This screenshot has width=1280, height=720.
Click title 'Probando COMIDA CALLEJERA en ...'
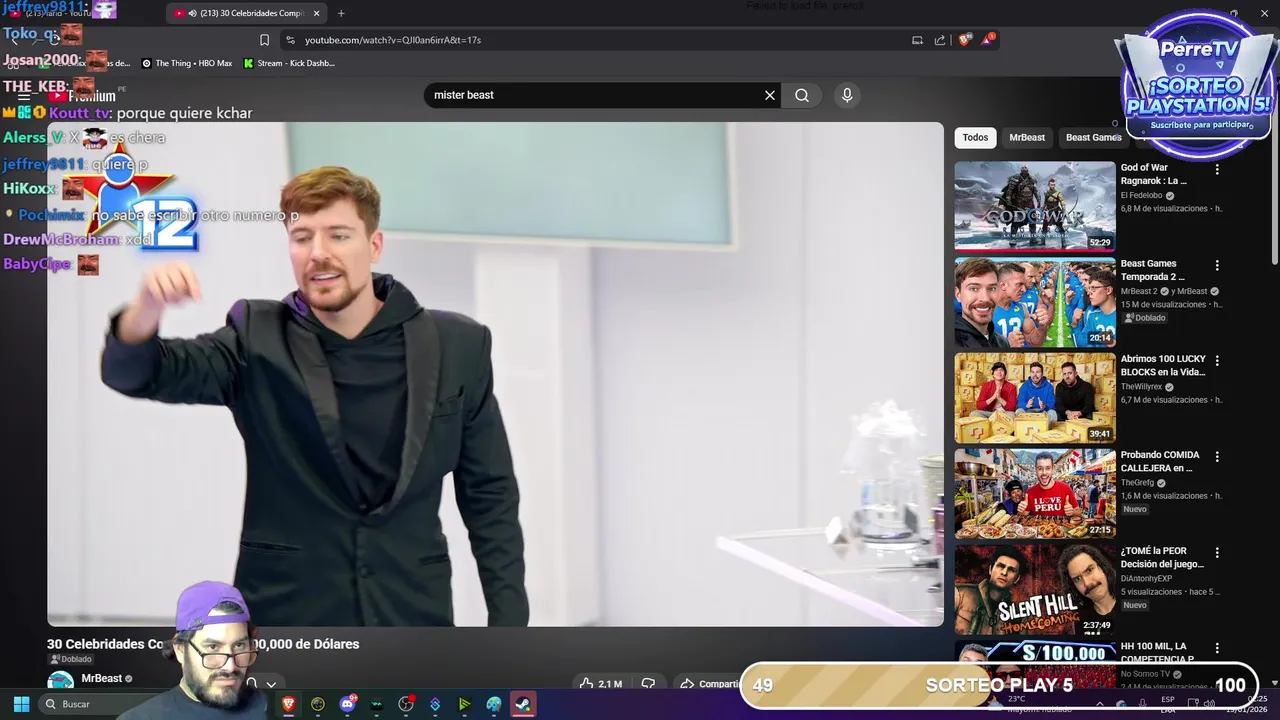click(1160, 461)
